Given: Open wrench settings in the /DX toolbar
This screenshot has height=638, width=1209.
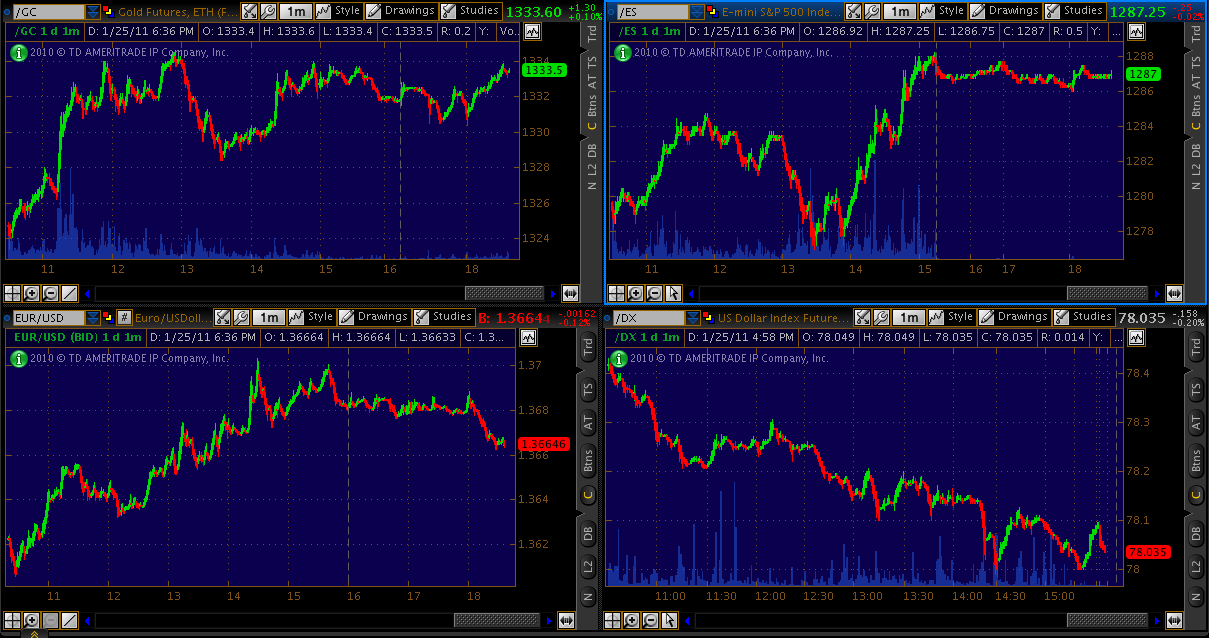Looking at the screenshot, I should point(880,317).
